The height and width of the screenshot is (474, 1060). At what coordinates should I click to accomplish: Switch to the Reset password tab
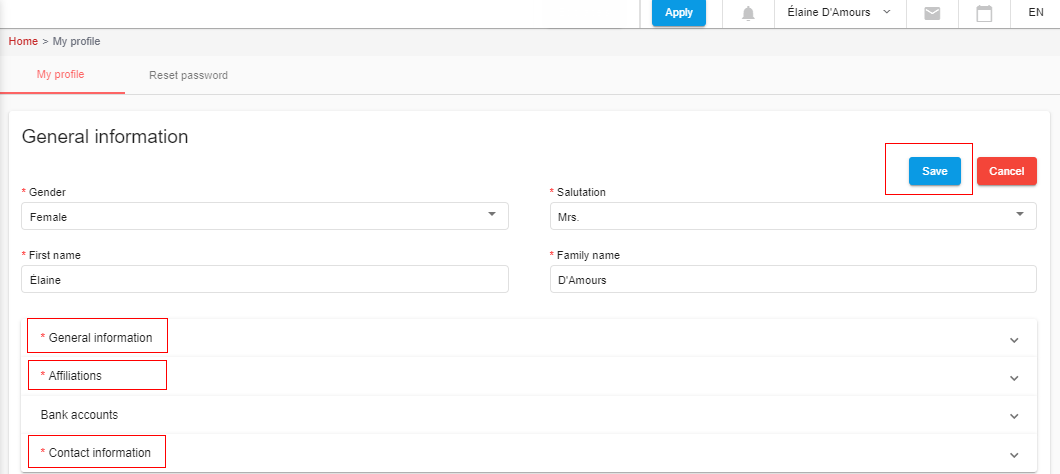188,75
